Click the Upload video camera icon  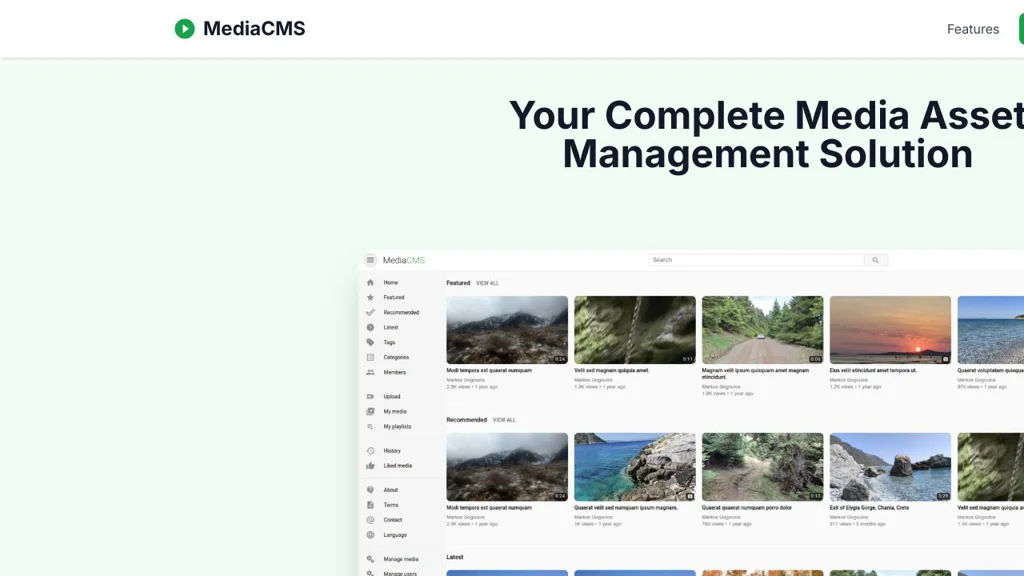370,397
